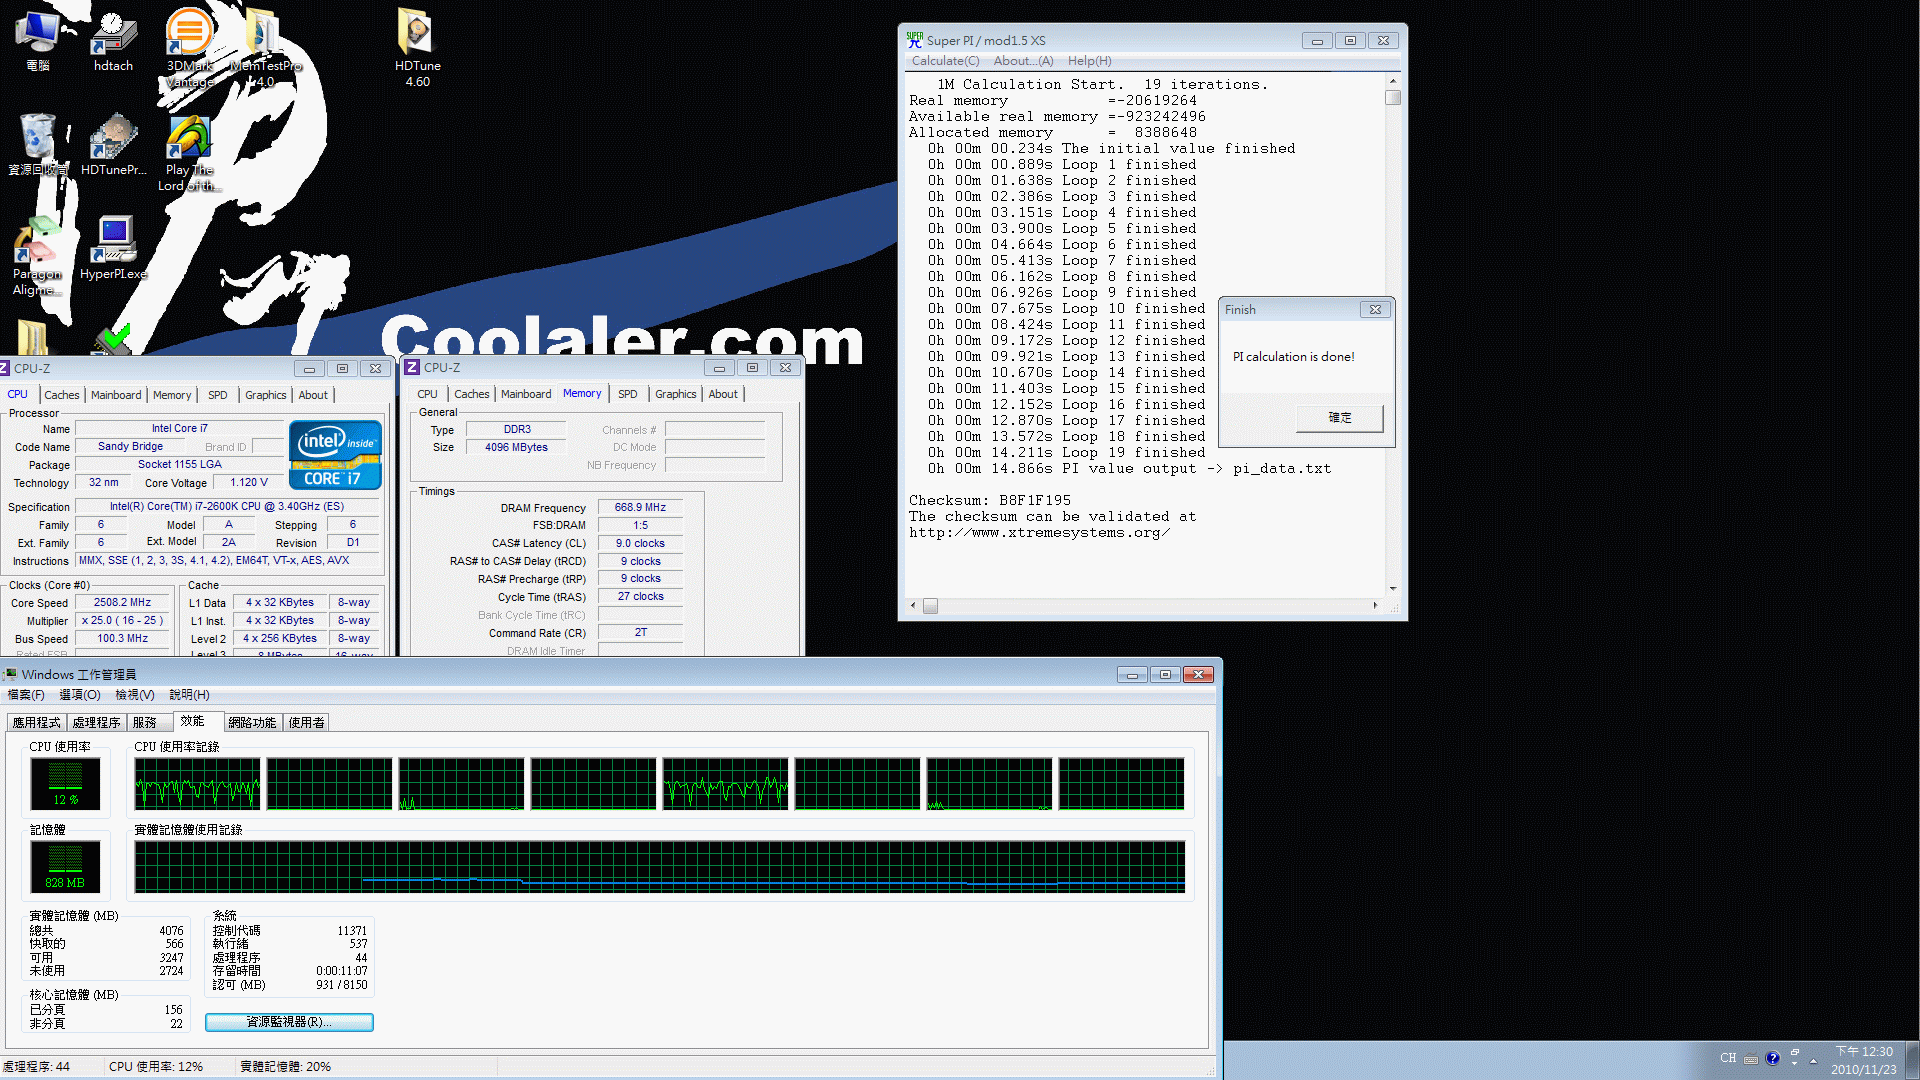Select CPU tab in right CPU-Z window

point(428,394)
